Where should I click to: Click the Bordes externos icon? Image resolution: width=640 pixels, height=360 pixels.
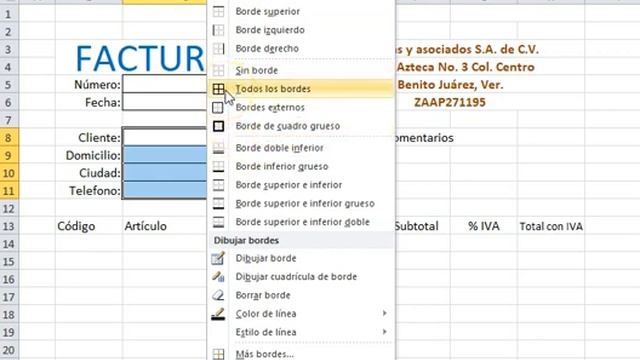coord(218,107)
